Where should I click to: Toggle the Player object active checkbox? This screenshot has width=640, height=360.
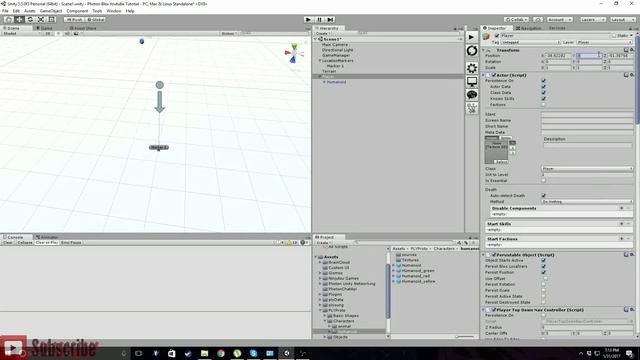tap(497, 36)
